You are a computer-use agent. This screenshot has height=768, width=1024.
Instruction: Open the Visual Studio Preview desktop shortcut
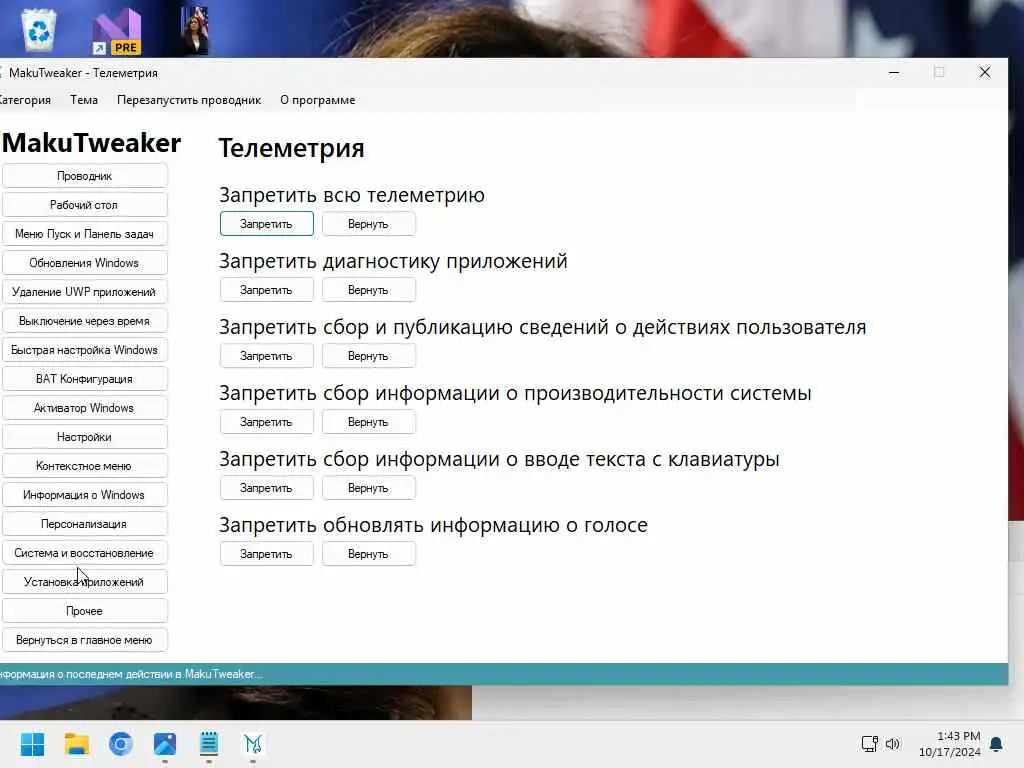coord(117,31)
